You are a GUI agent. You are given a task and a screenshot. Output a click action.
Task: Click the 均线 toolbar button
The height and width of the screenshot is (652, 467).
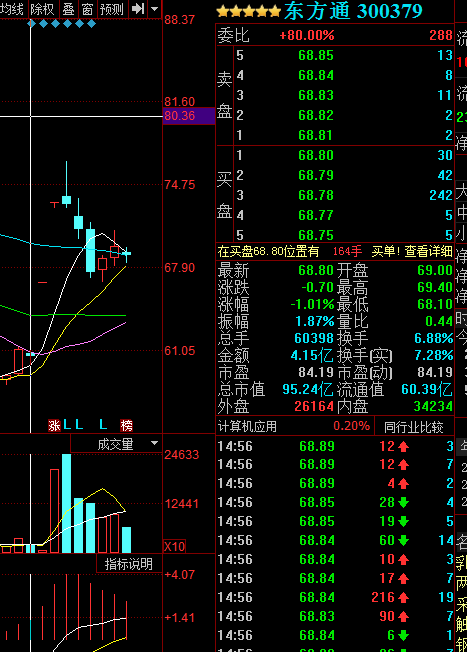[12, 8]
